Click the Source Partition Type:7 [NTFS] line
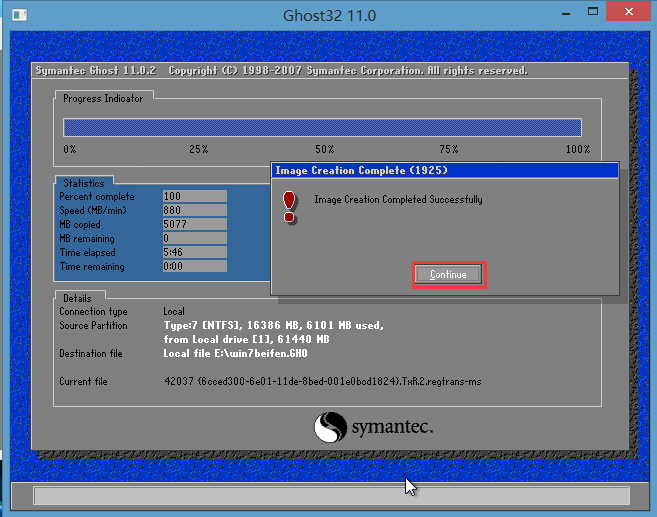 tap(274, 326)
